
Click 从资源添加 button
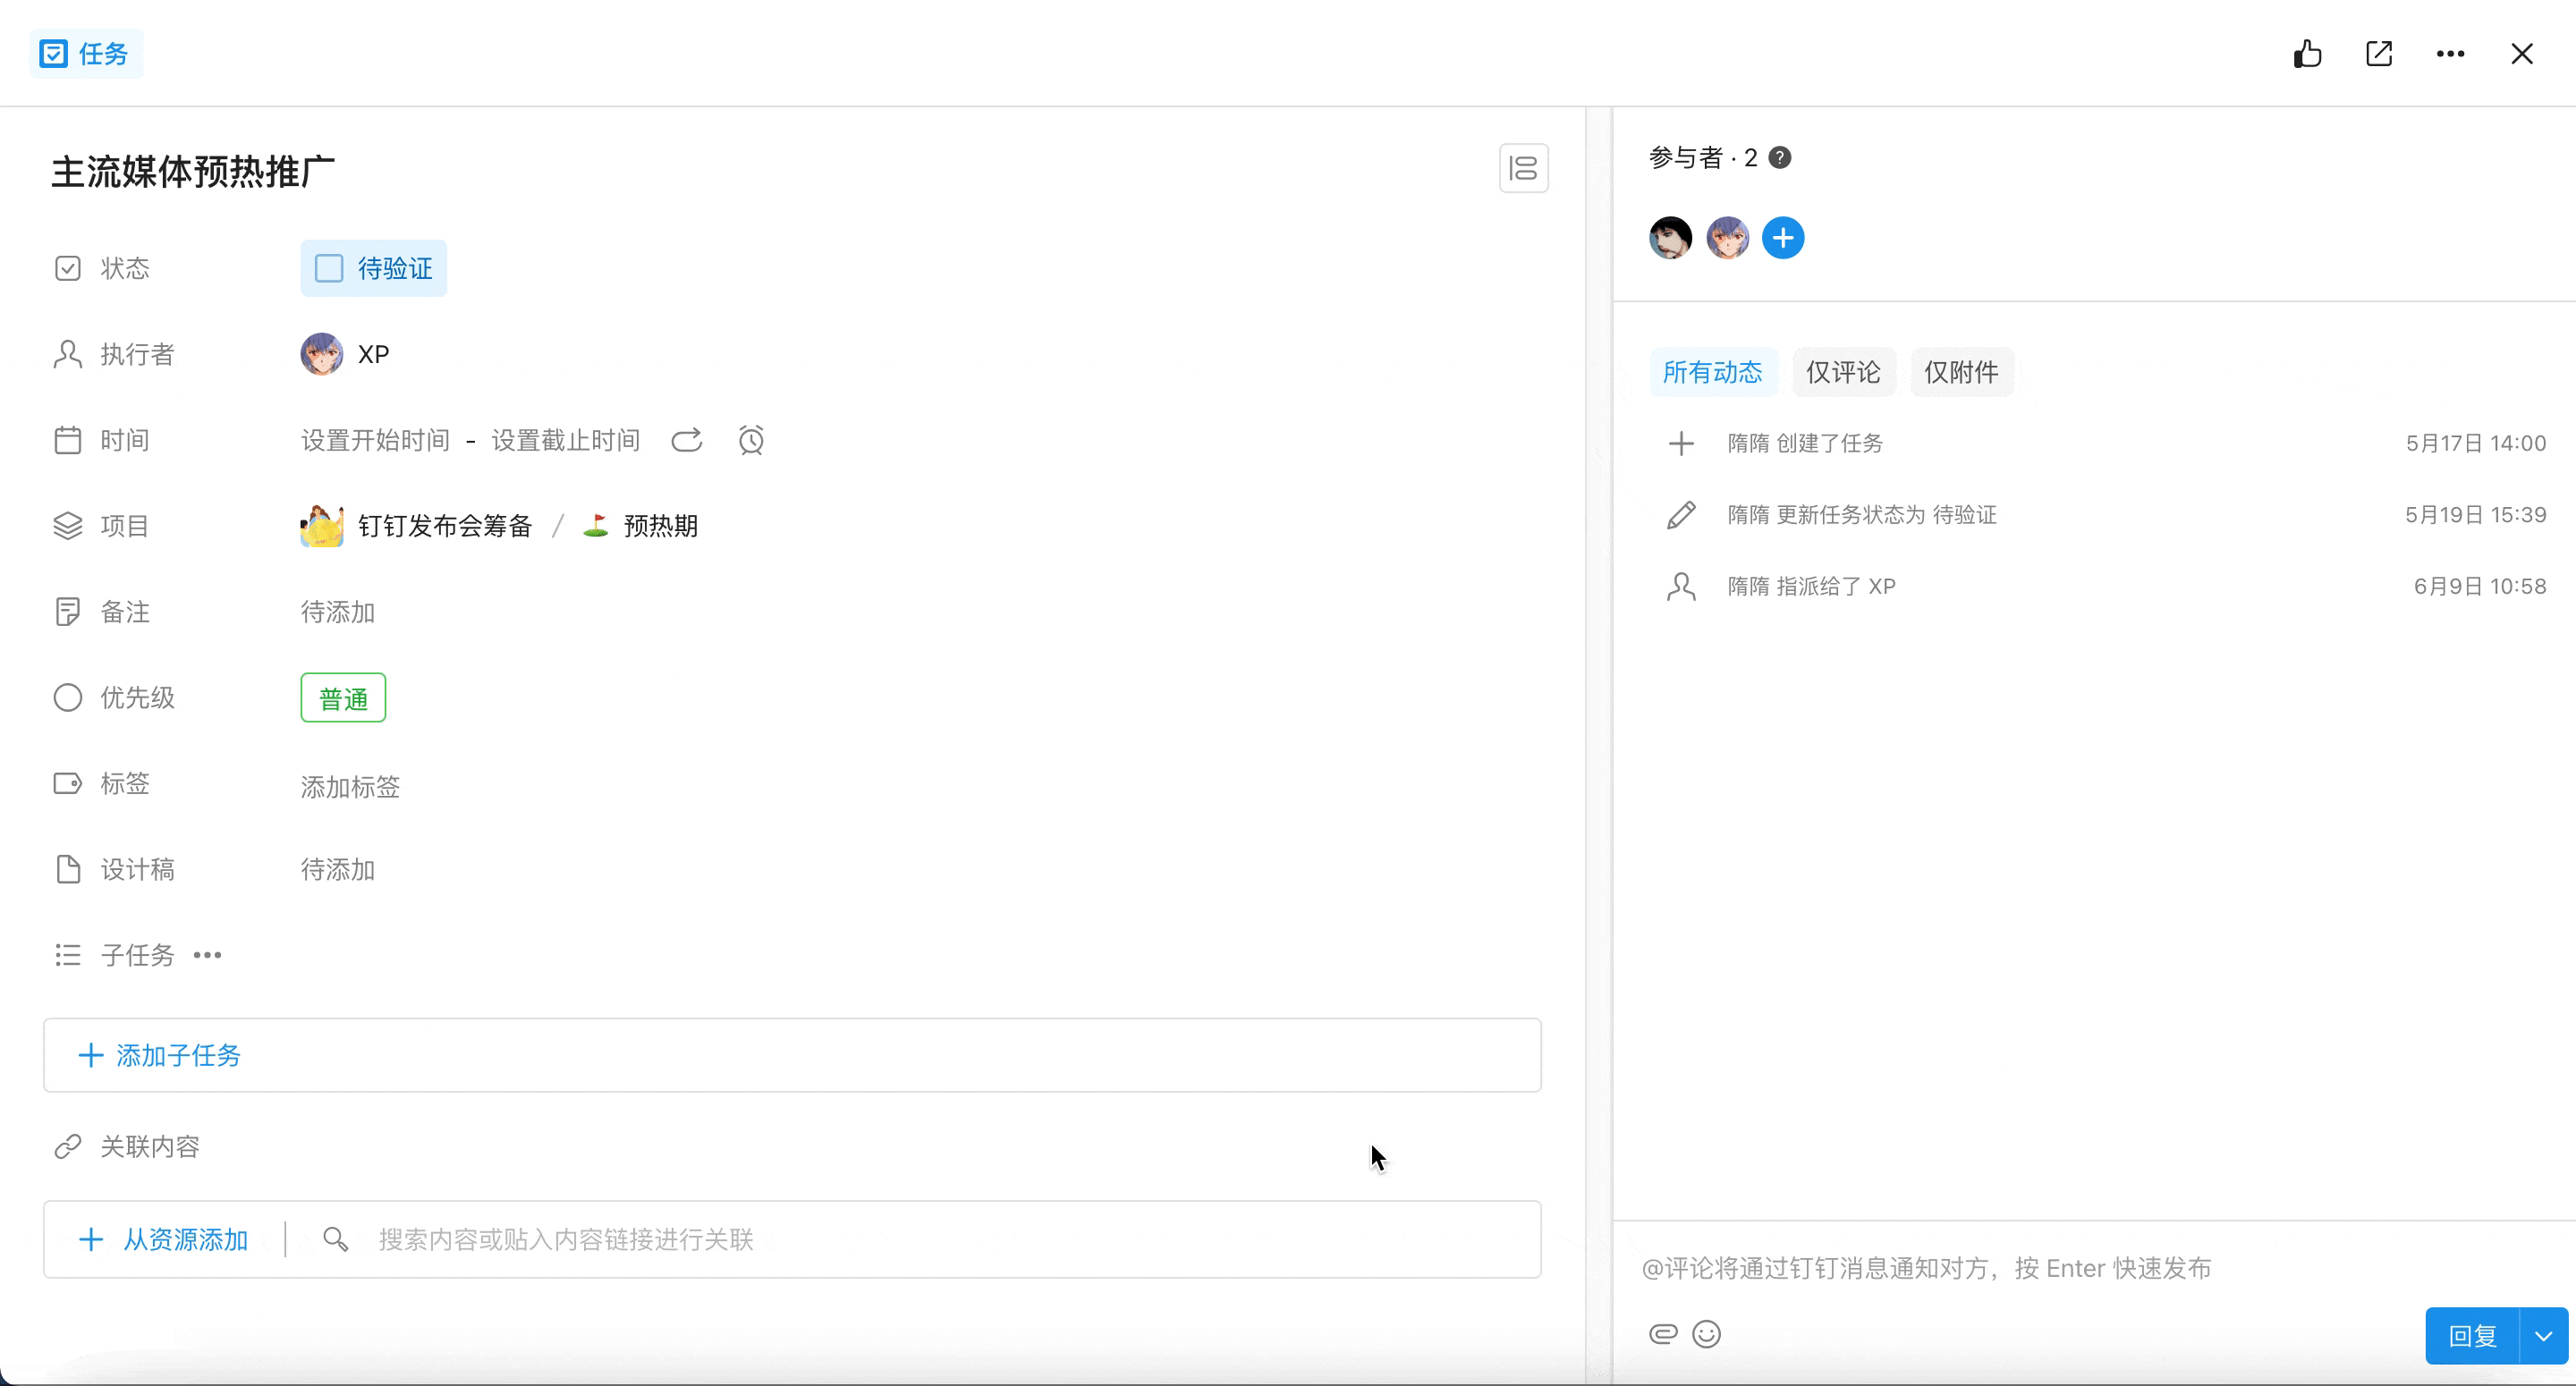[x=164, y=1240]
